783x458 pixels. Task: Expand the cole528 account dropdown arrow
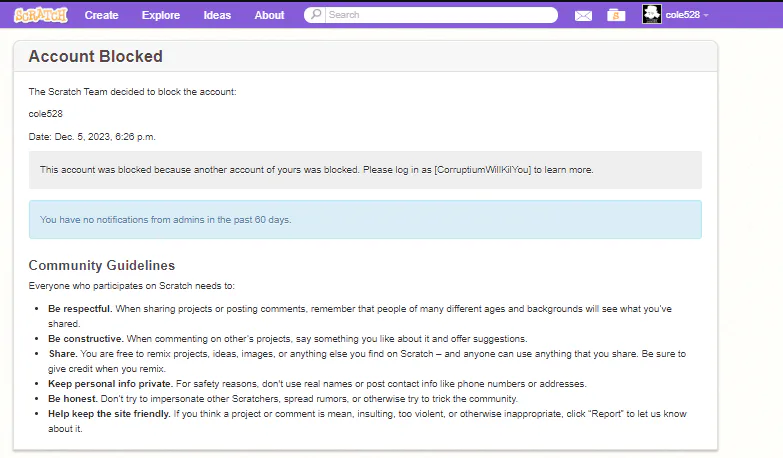tap(706, 15)
